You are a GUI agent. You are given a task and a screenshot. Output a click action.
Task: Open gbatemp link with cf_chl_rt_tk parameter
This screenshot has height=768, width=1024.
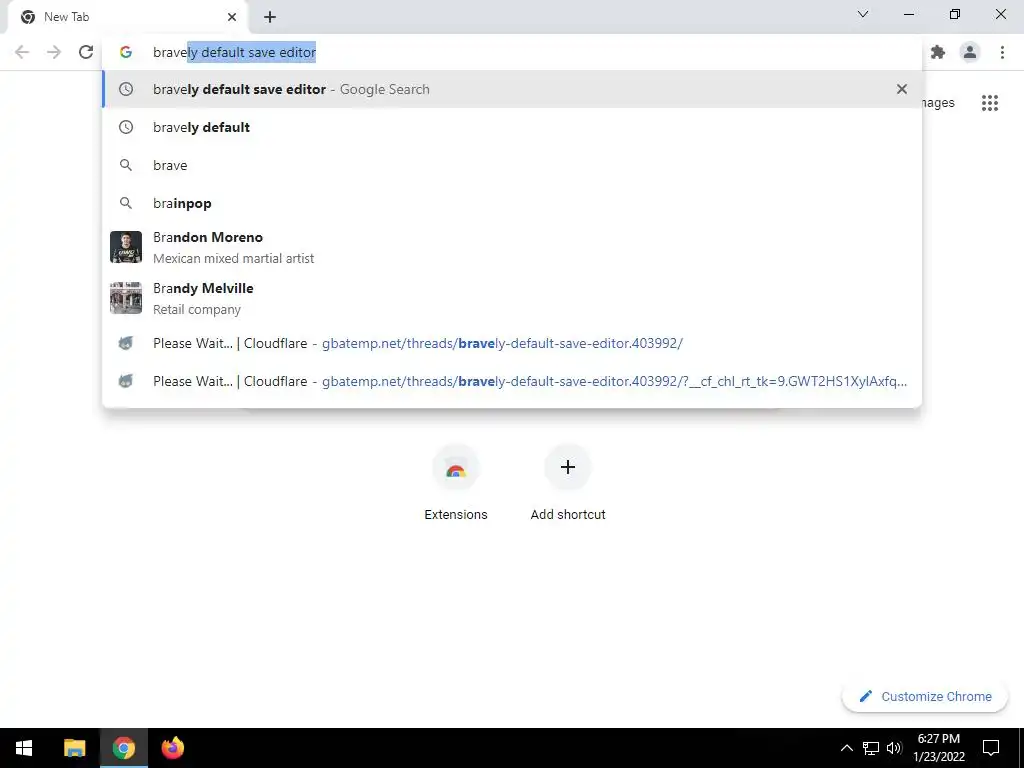[x=512, y=381]
